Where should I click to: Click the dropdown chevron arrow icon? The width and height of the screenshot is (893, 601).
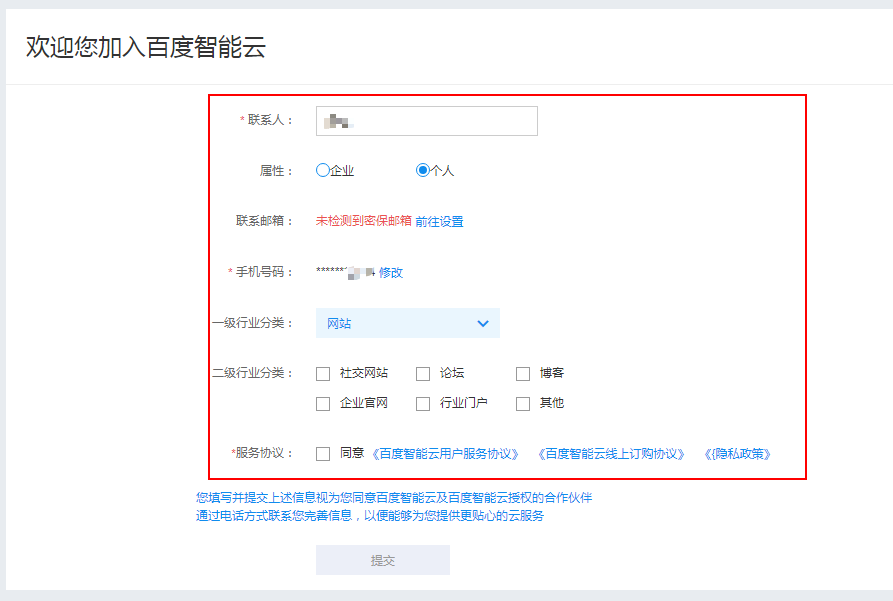tap(483, 324)
